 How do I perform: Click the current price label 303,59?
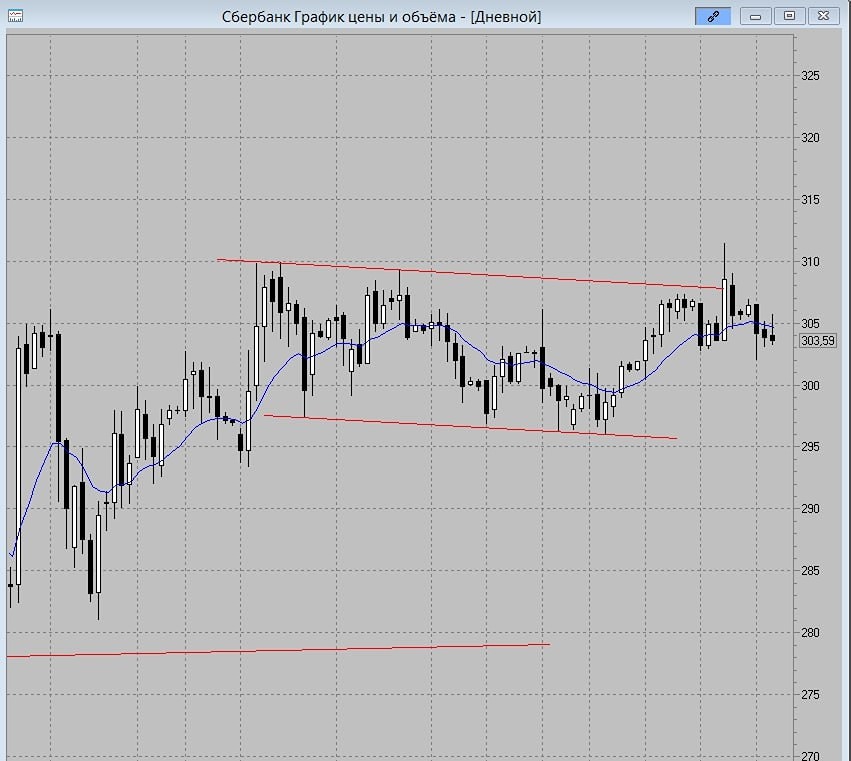coord(818,341)
